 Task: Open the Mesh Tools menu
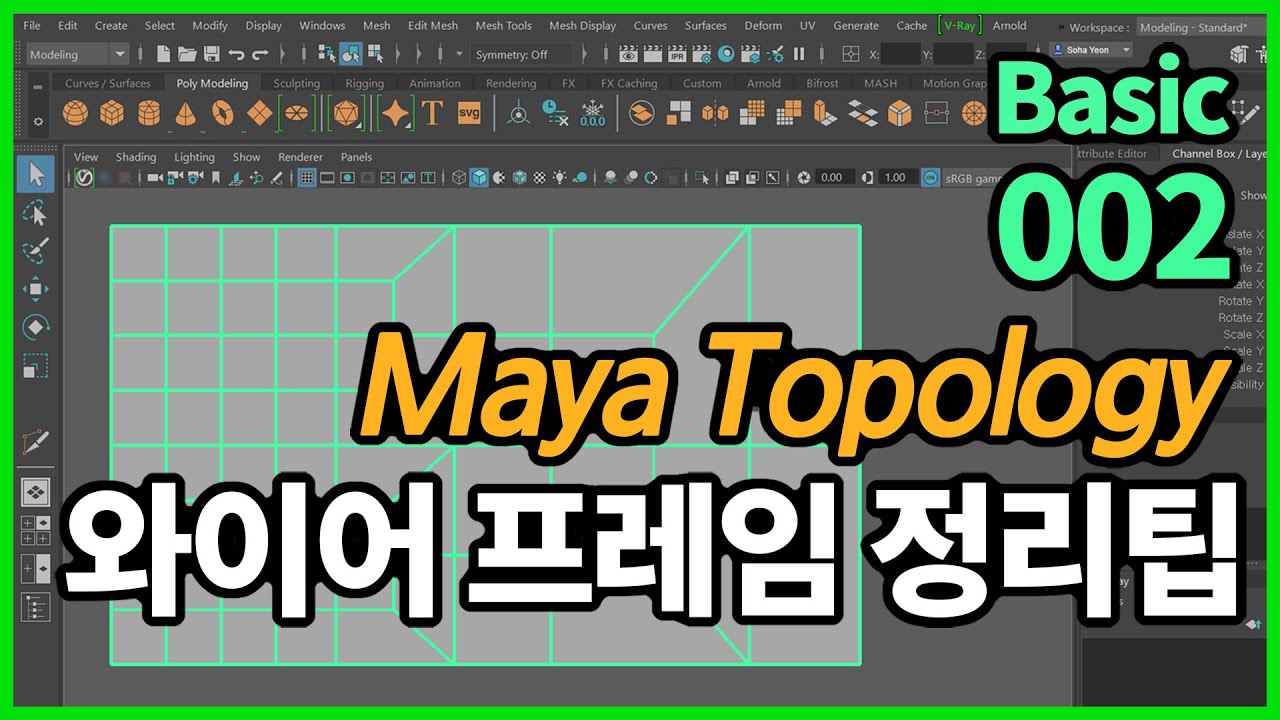coord(503,26)
